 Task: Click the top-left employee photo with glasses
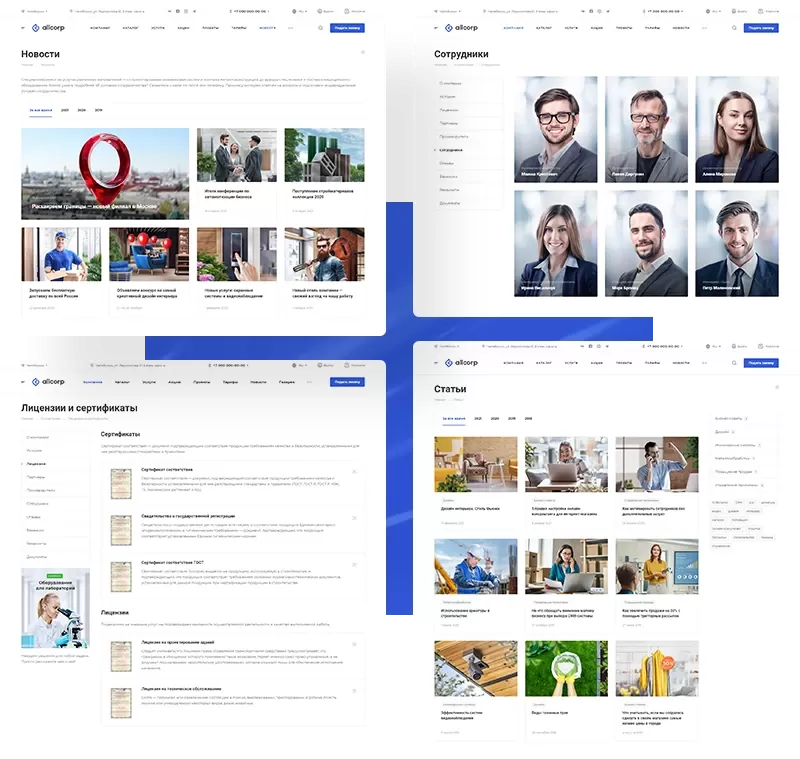[x=556, y=129]
